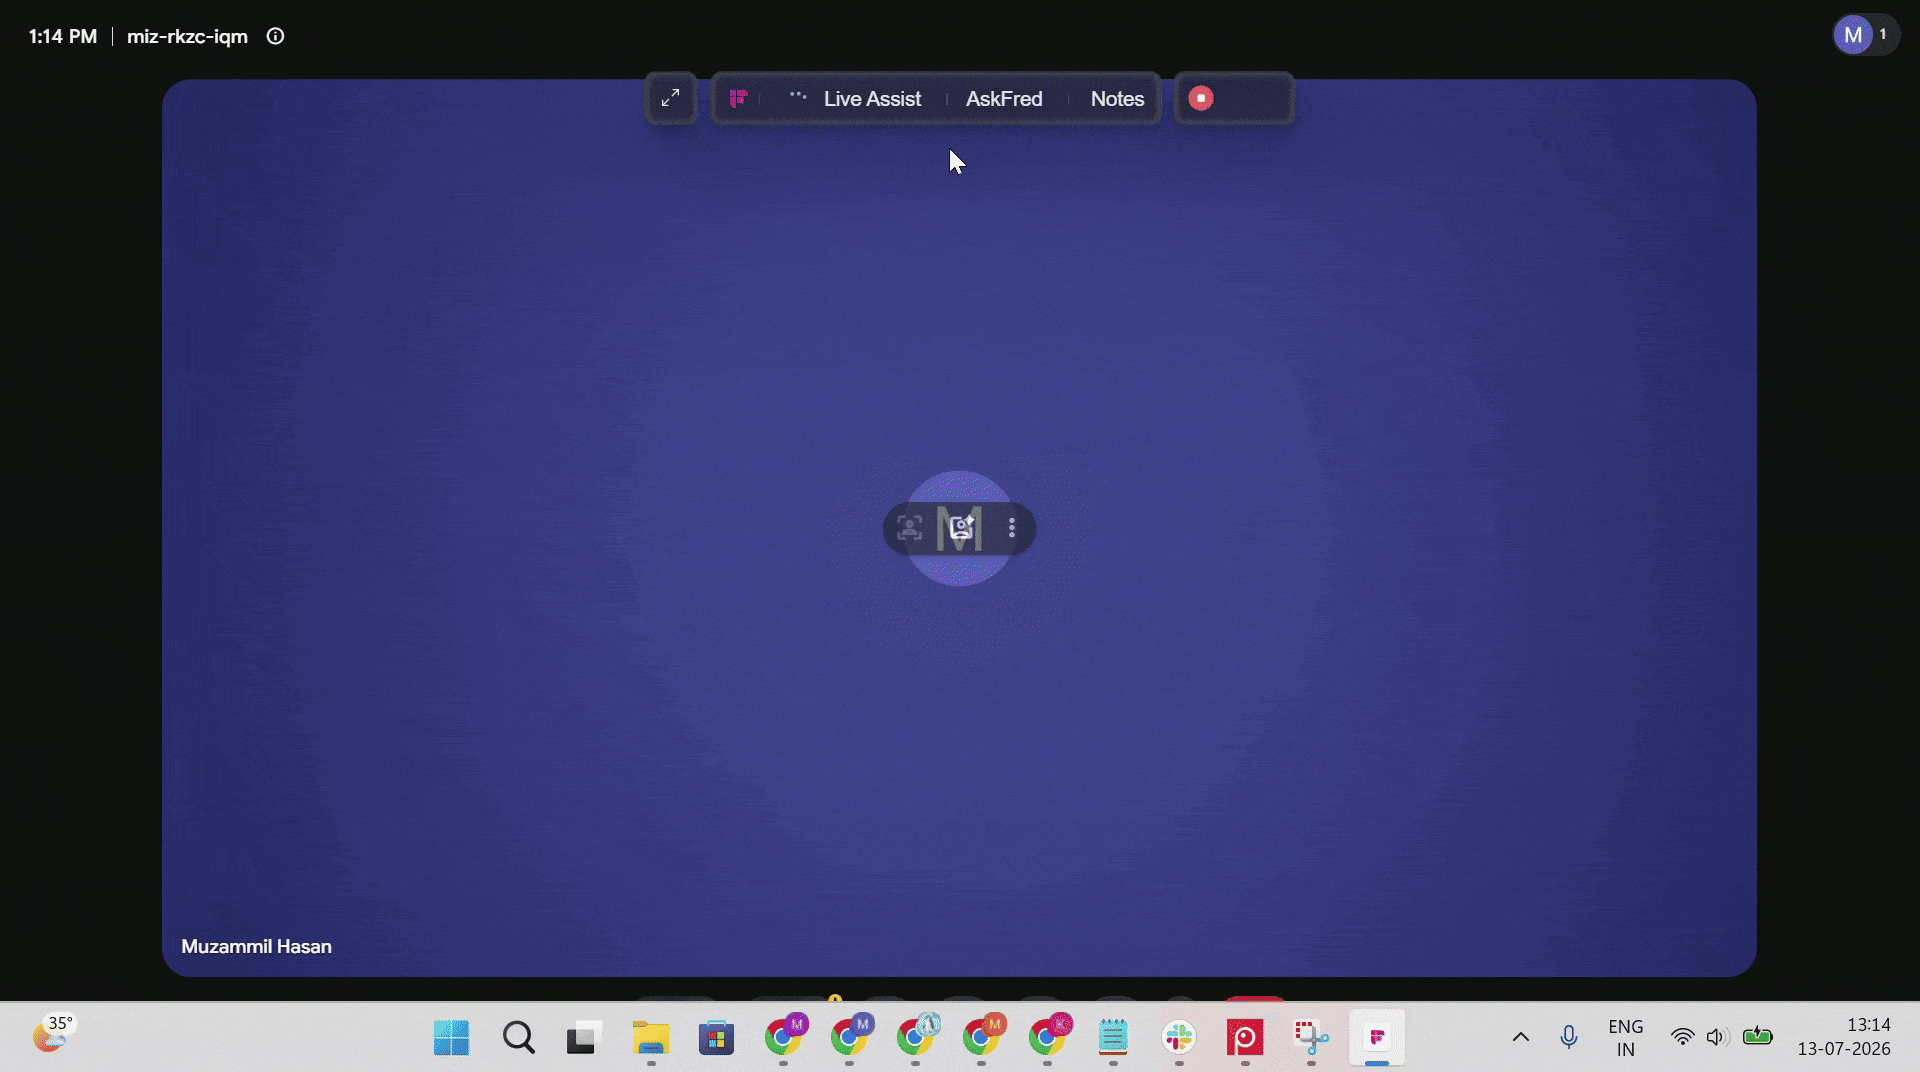Open Wi-Fi network settings in the tray
This screenshot has height=1072, width=1920.
[x=1683, y=1037]
